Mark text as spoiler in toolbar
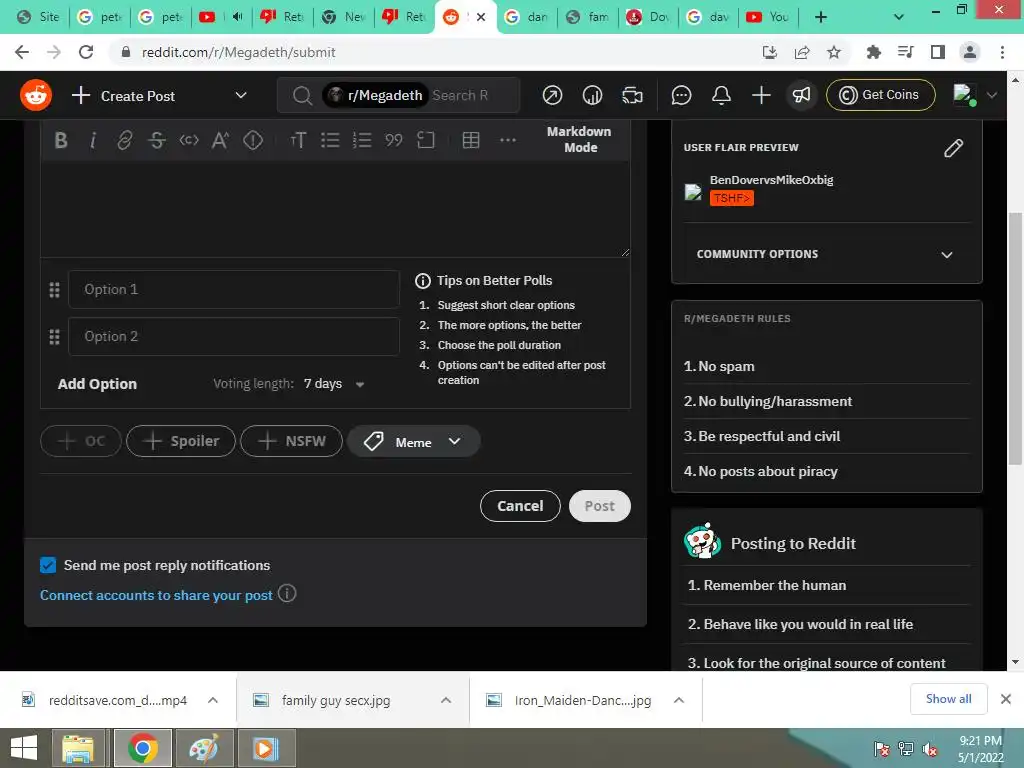 [x=253, y=140]
